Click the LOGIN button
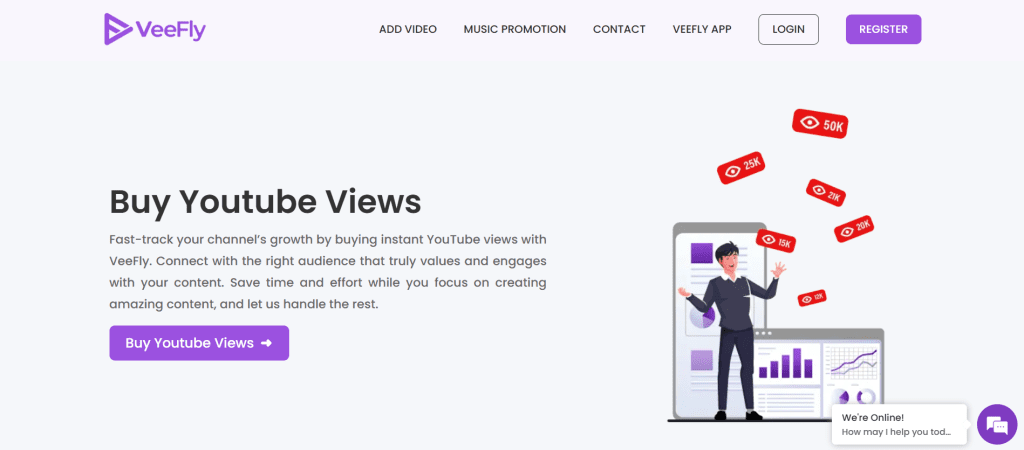The height and width of the screenshot is (450, 1024). tap(788, 29)
